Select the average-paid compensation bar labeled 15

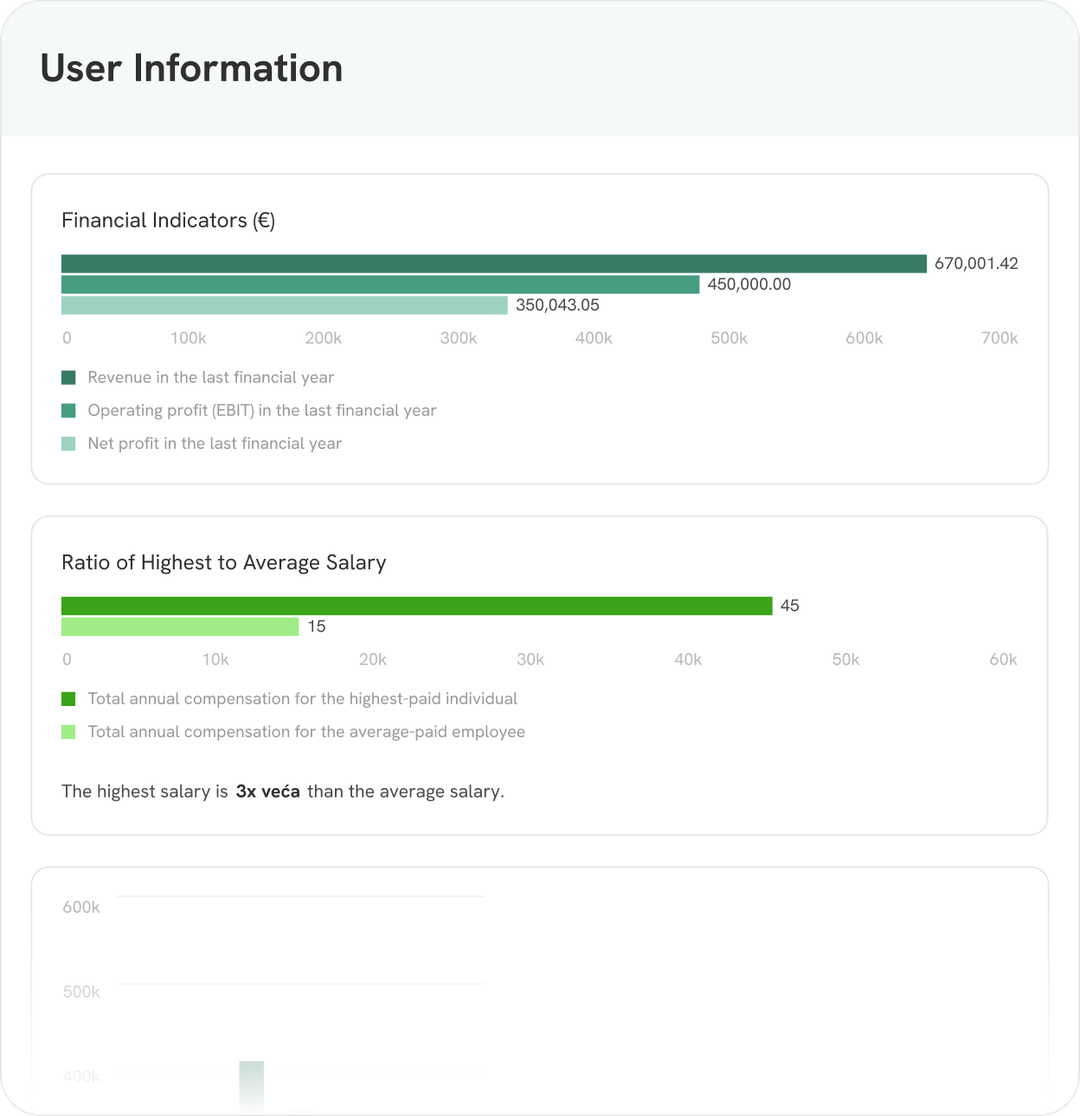tap(180, 626)
